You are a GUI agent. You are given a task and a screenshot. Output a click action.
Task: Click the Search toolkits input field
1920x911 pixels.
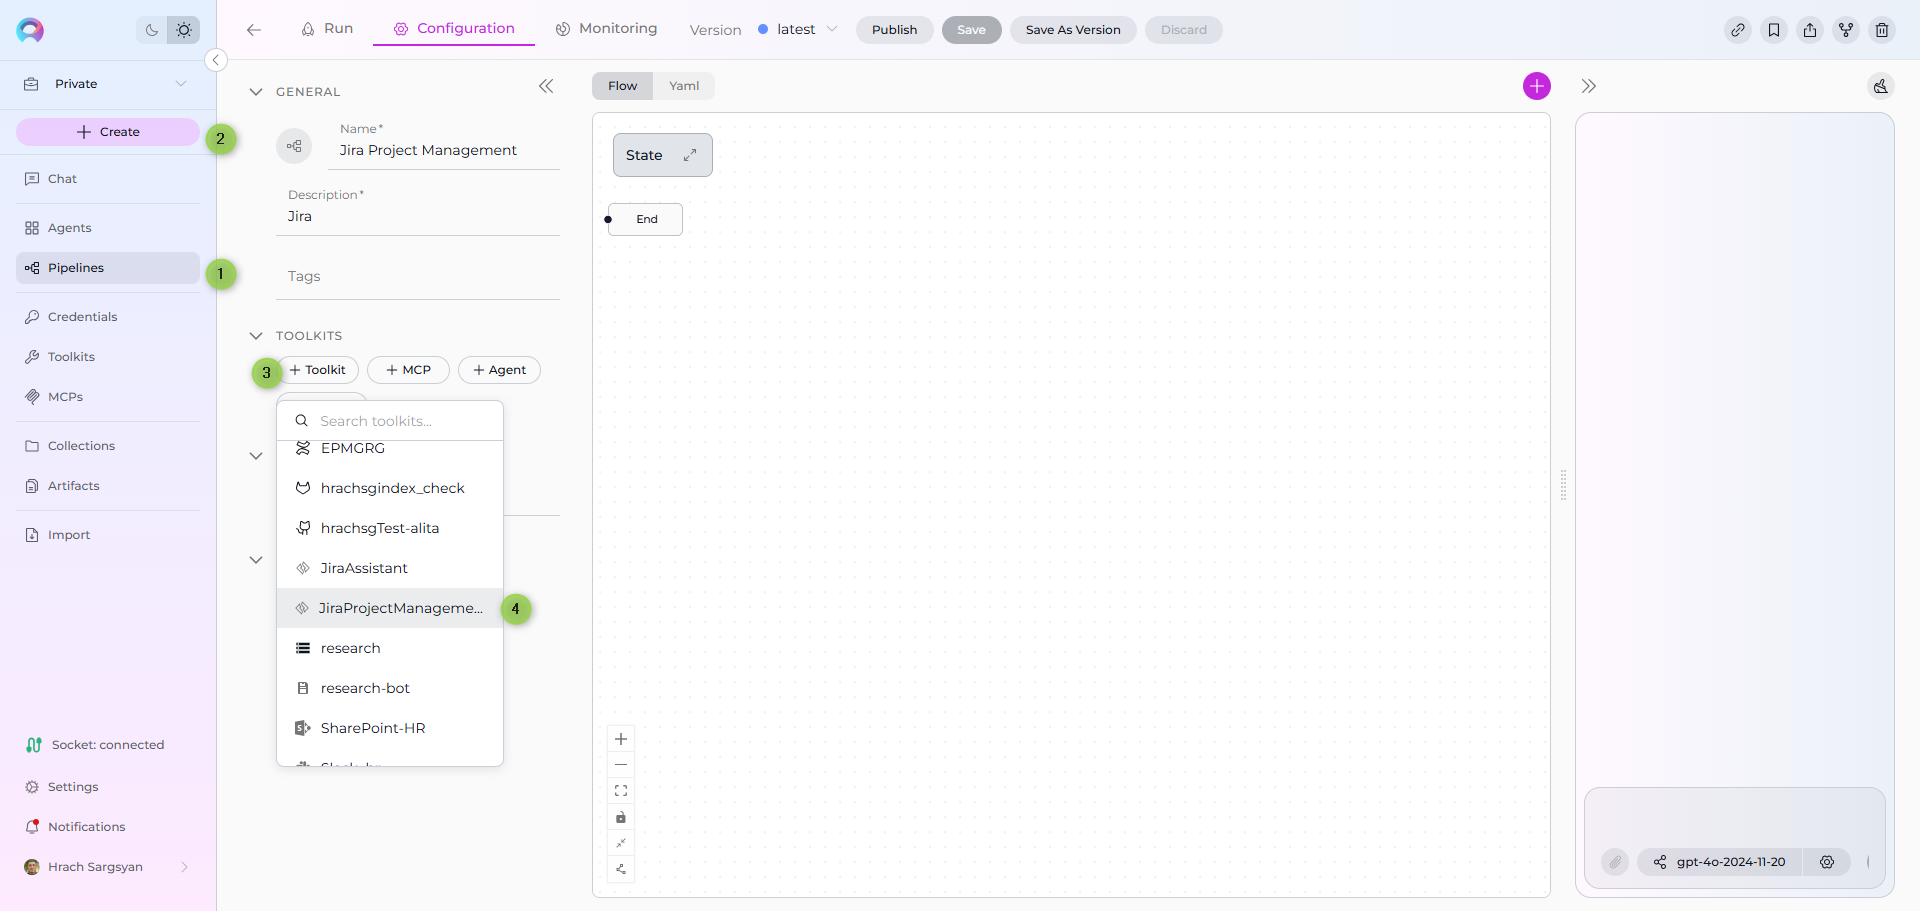(400, 421)
